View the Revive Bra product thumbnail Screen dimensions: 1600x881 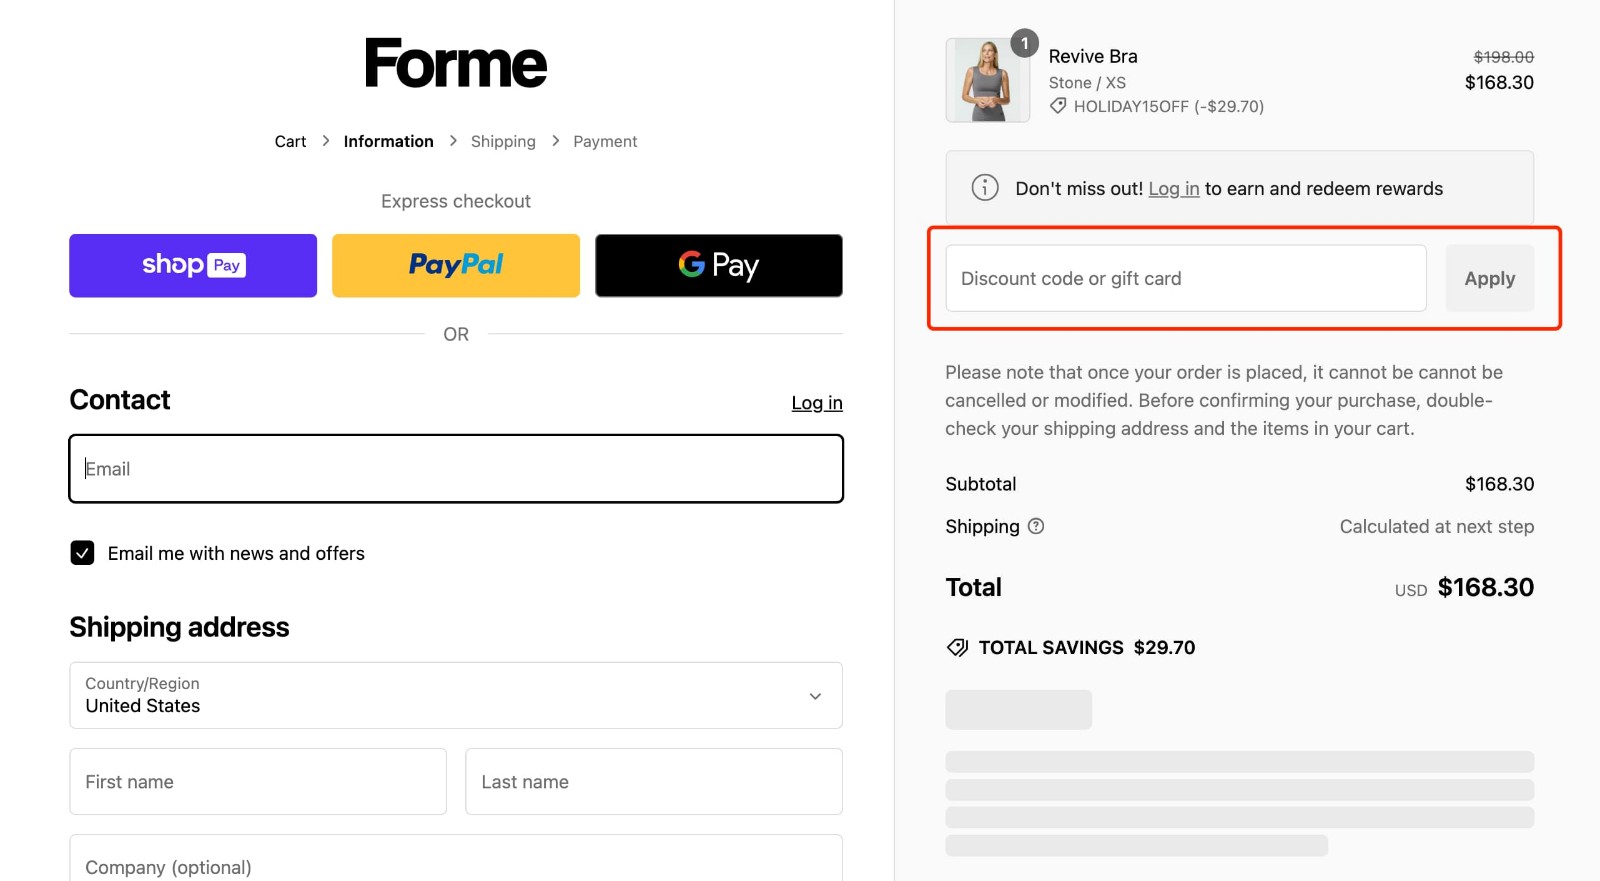(987, 80)
